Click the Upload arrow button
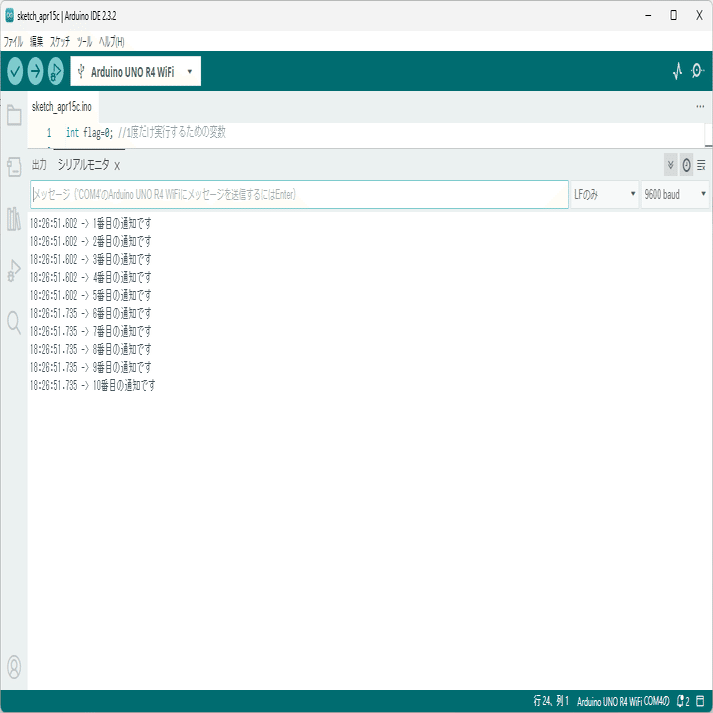 point(35,71)
